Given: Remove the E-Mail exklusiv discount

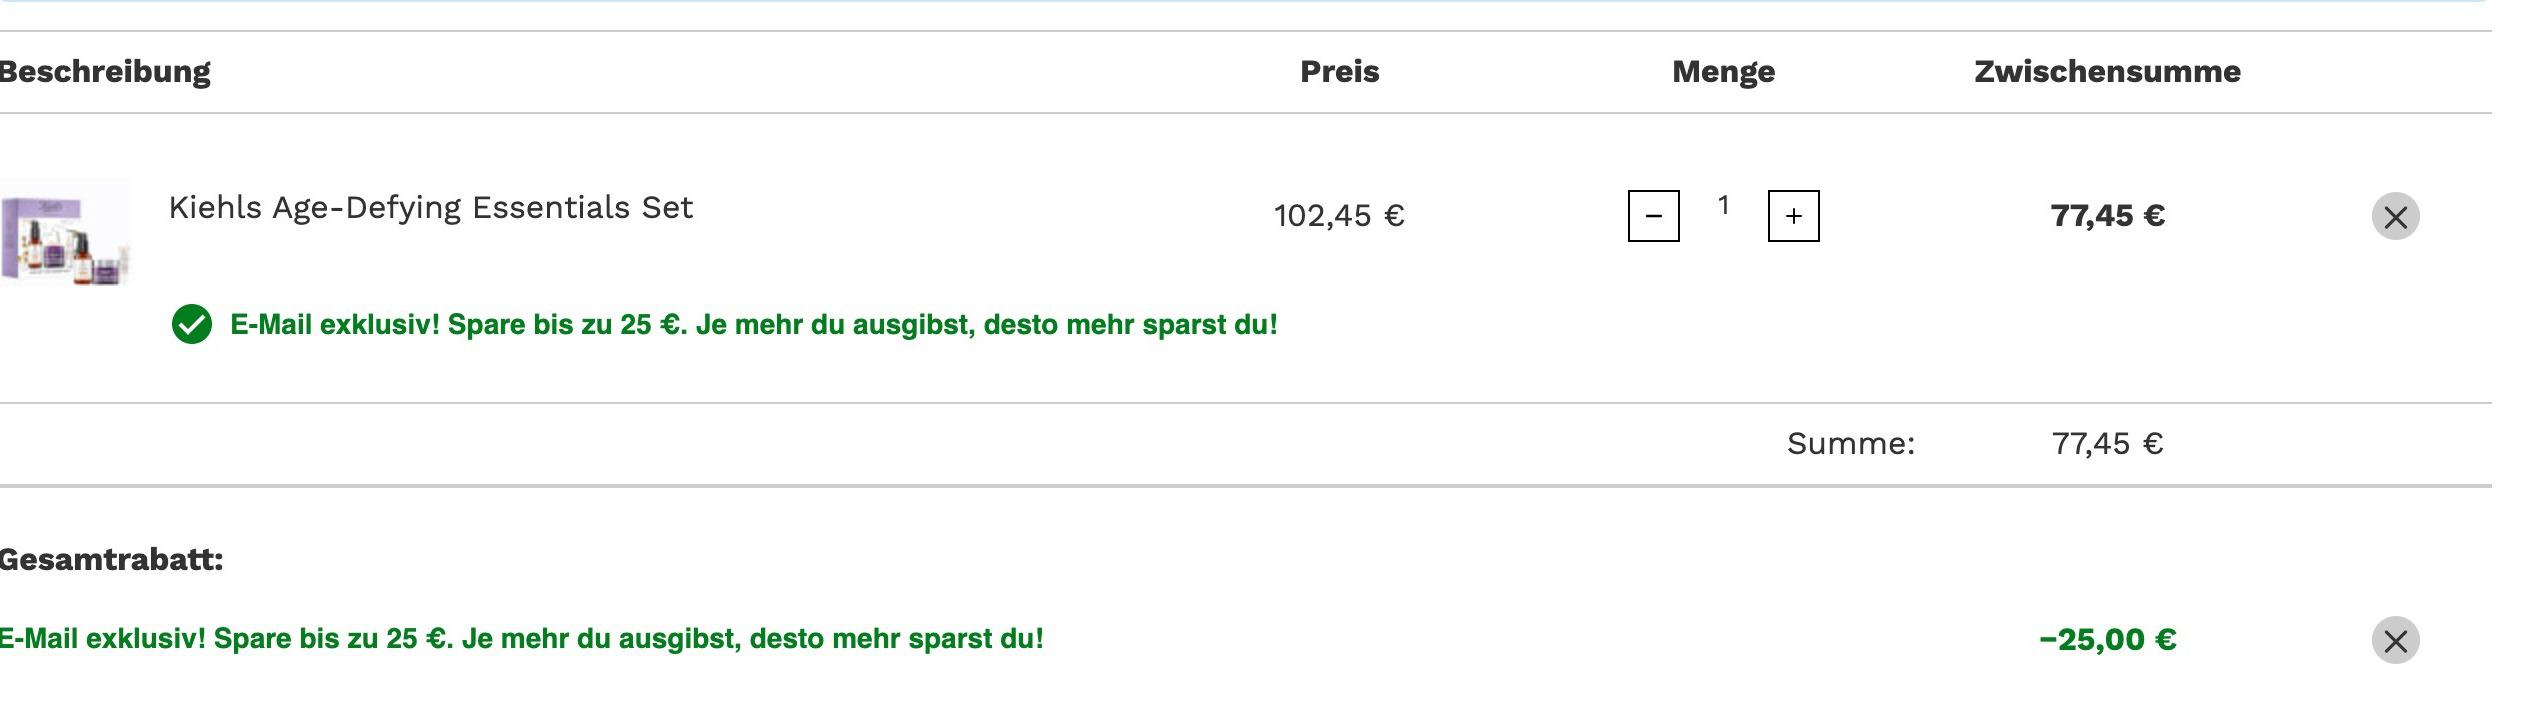Looking at the screenshot, I should click(2395, 640).
